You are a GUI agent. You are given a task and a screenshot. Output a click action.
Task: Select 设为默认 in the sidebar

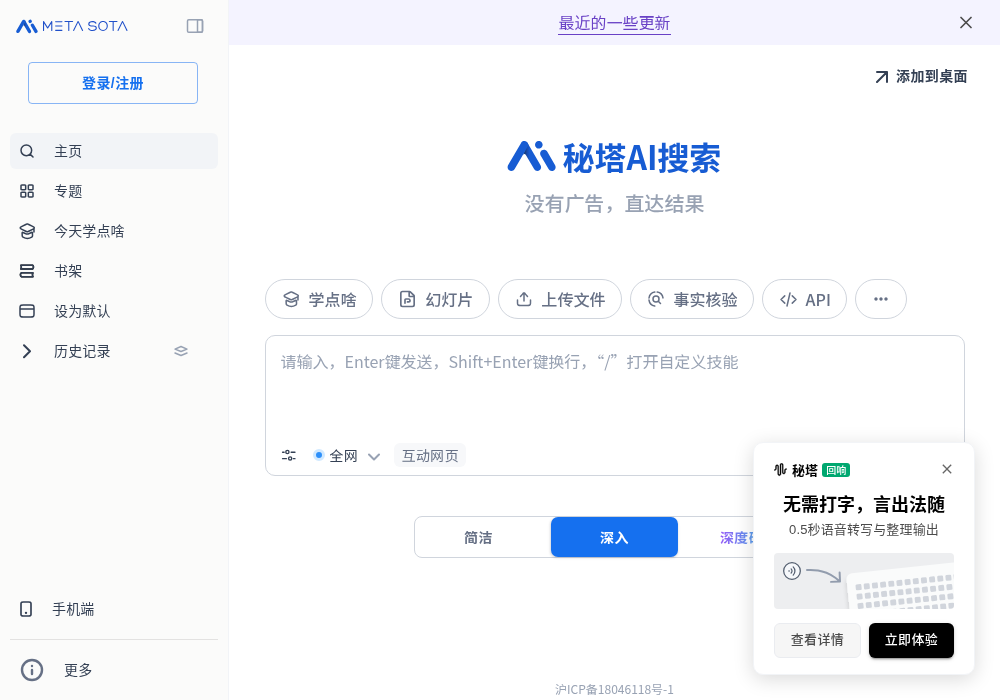(114, 311)
